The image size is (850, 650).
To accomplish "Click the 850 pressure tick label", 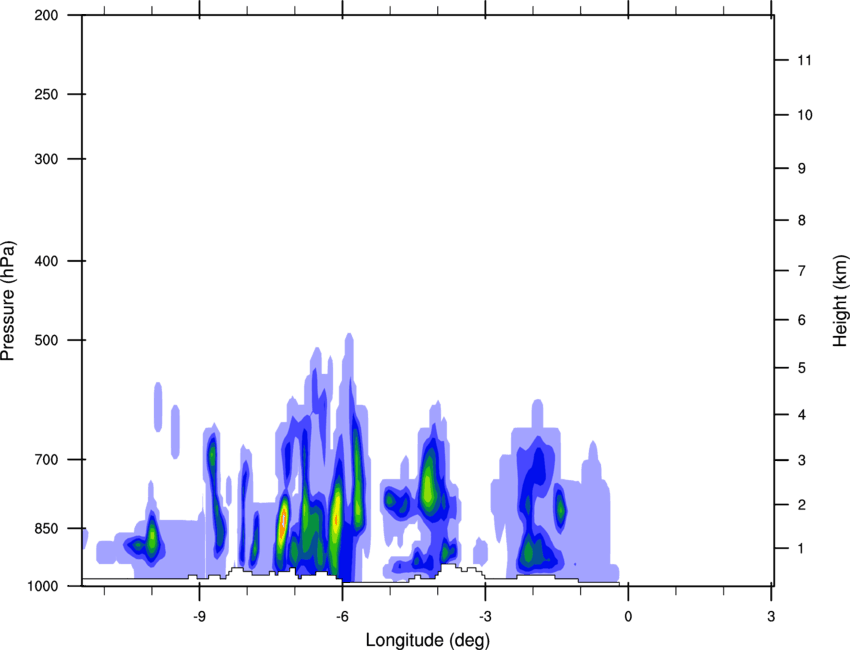I will coord(46,528).
